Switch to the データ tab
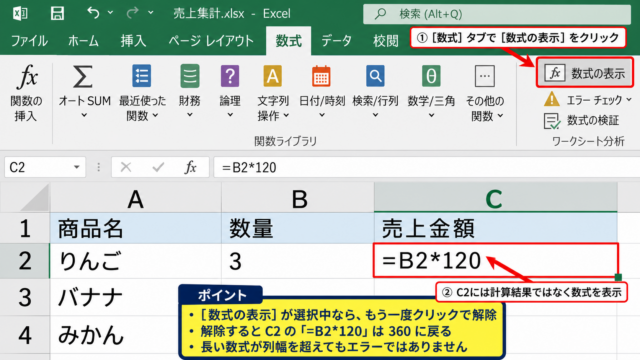640x360 pixels. click(336, 41)
